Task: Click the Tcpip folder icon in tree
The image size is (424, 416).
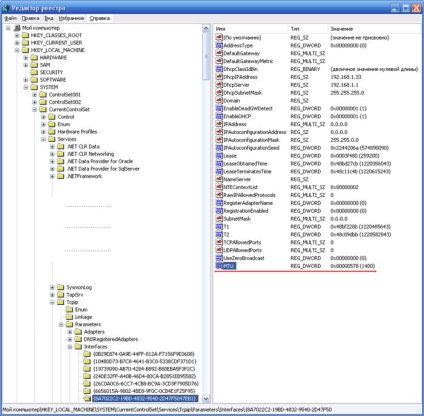Action: click(61, 302)
